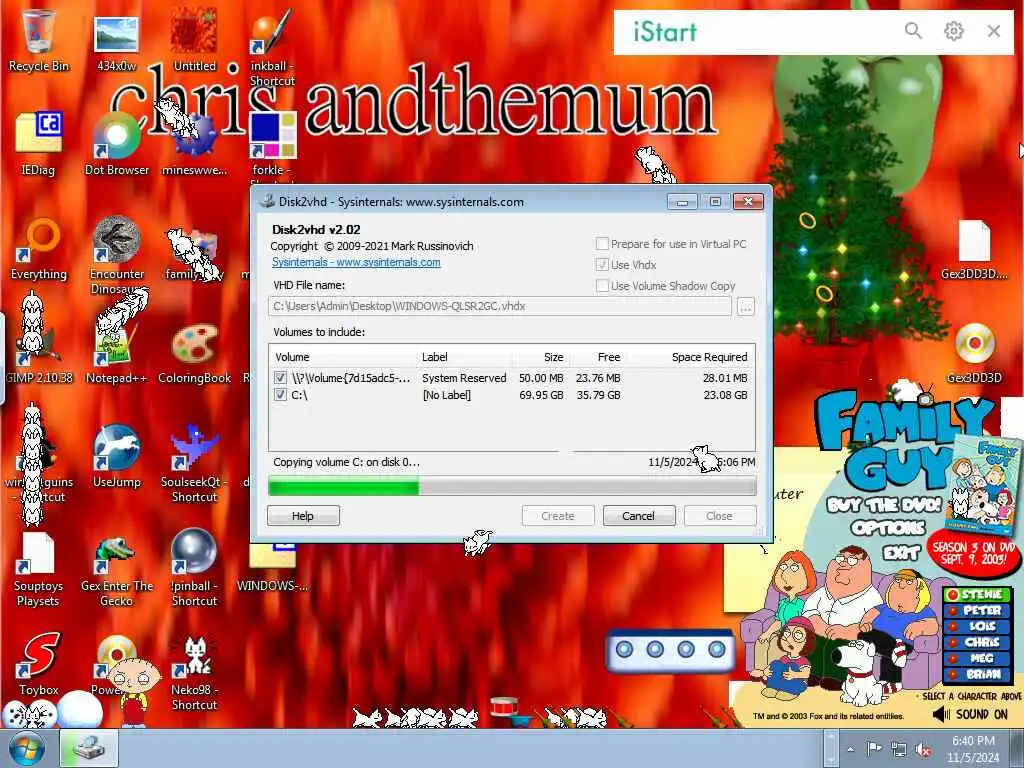Screen dimensions: 1024x768
Task: Click the VHD File name field
Action: click(500, 306)
